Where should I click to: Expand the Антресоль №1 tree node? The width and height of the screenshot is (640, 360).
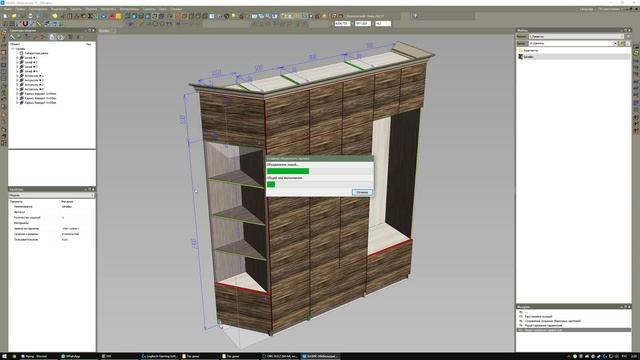click(x=17, y=76)
